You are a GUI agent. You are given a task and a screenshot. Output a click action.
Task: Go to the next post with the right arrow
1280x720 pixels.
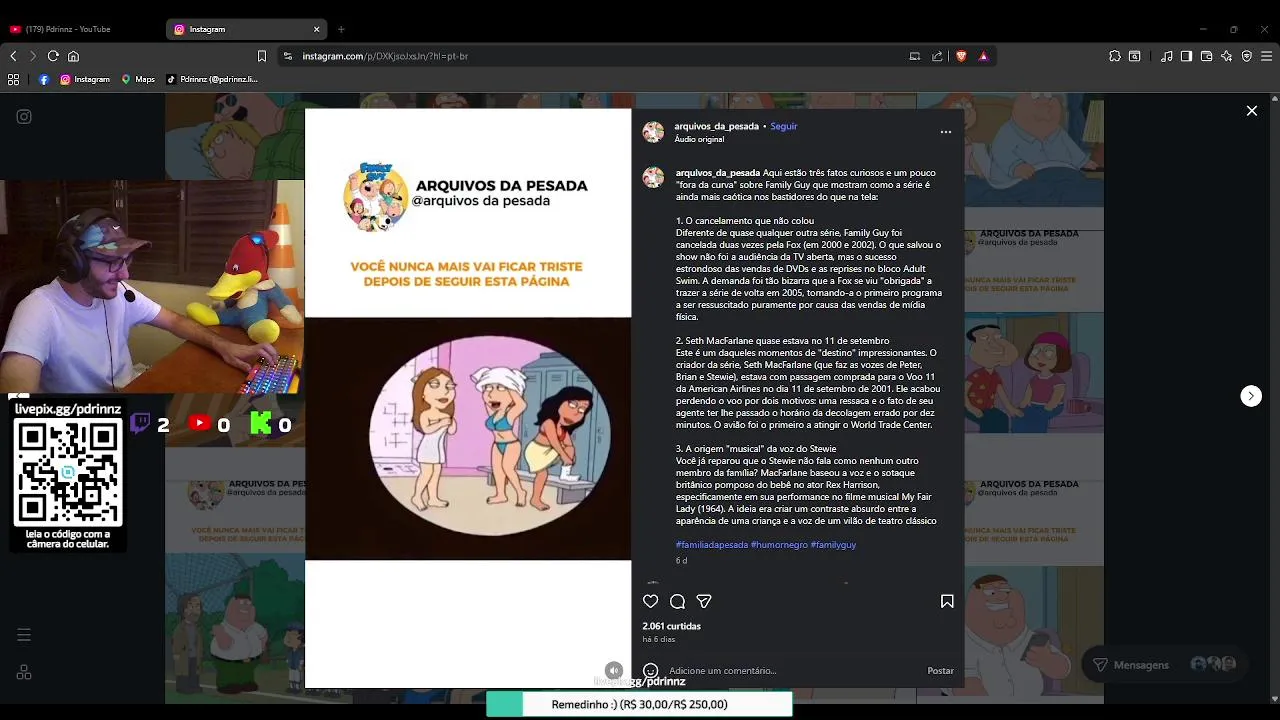point(1251,396)
